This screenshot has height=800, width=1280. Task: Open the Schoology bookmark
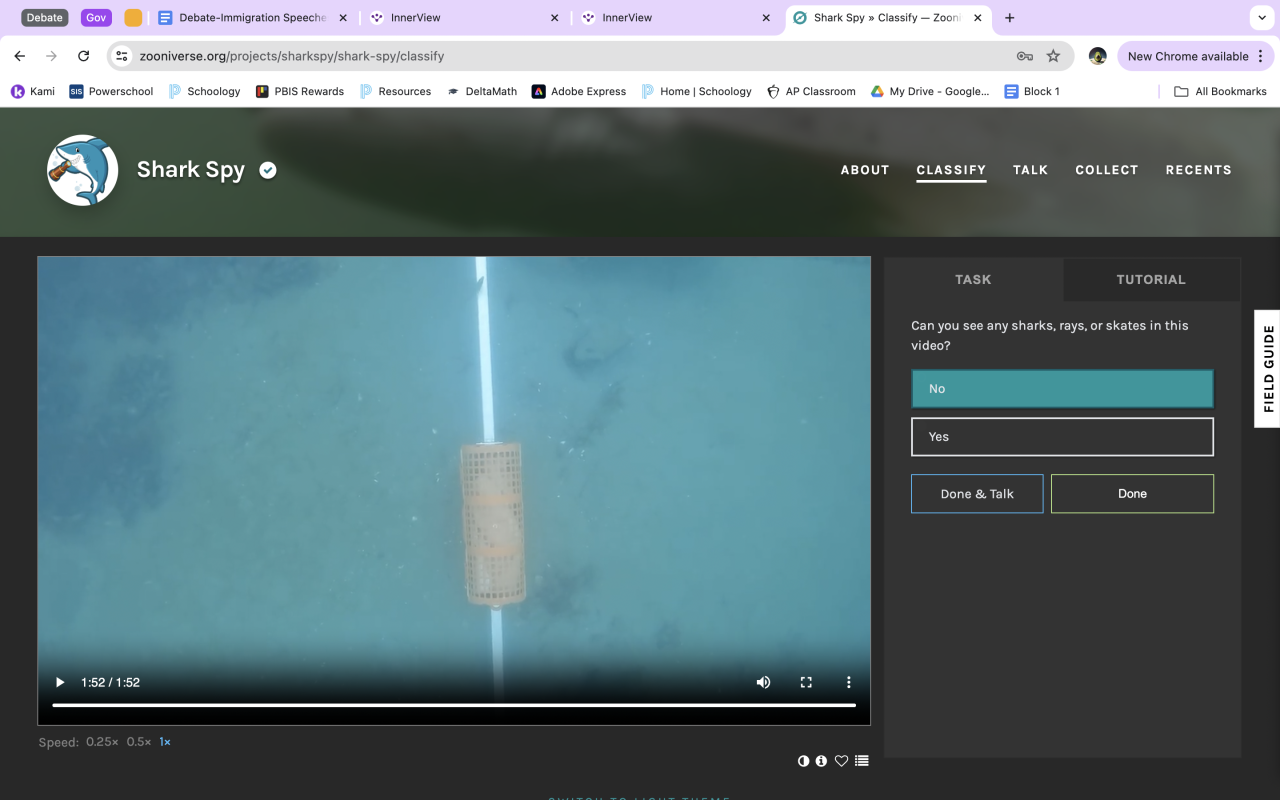204,91
